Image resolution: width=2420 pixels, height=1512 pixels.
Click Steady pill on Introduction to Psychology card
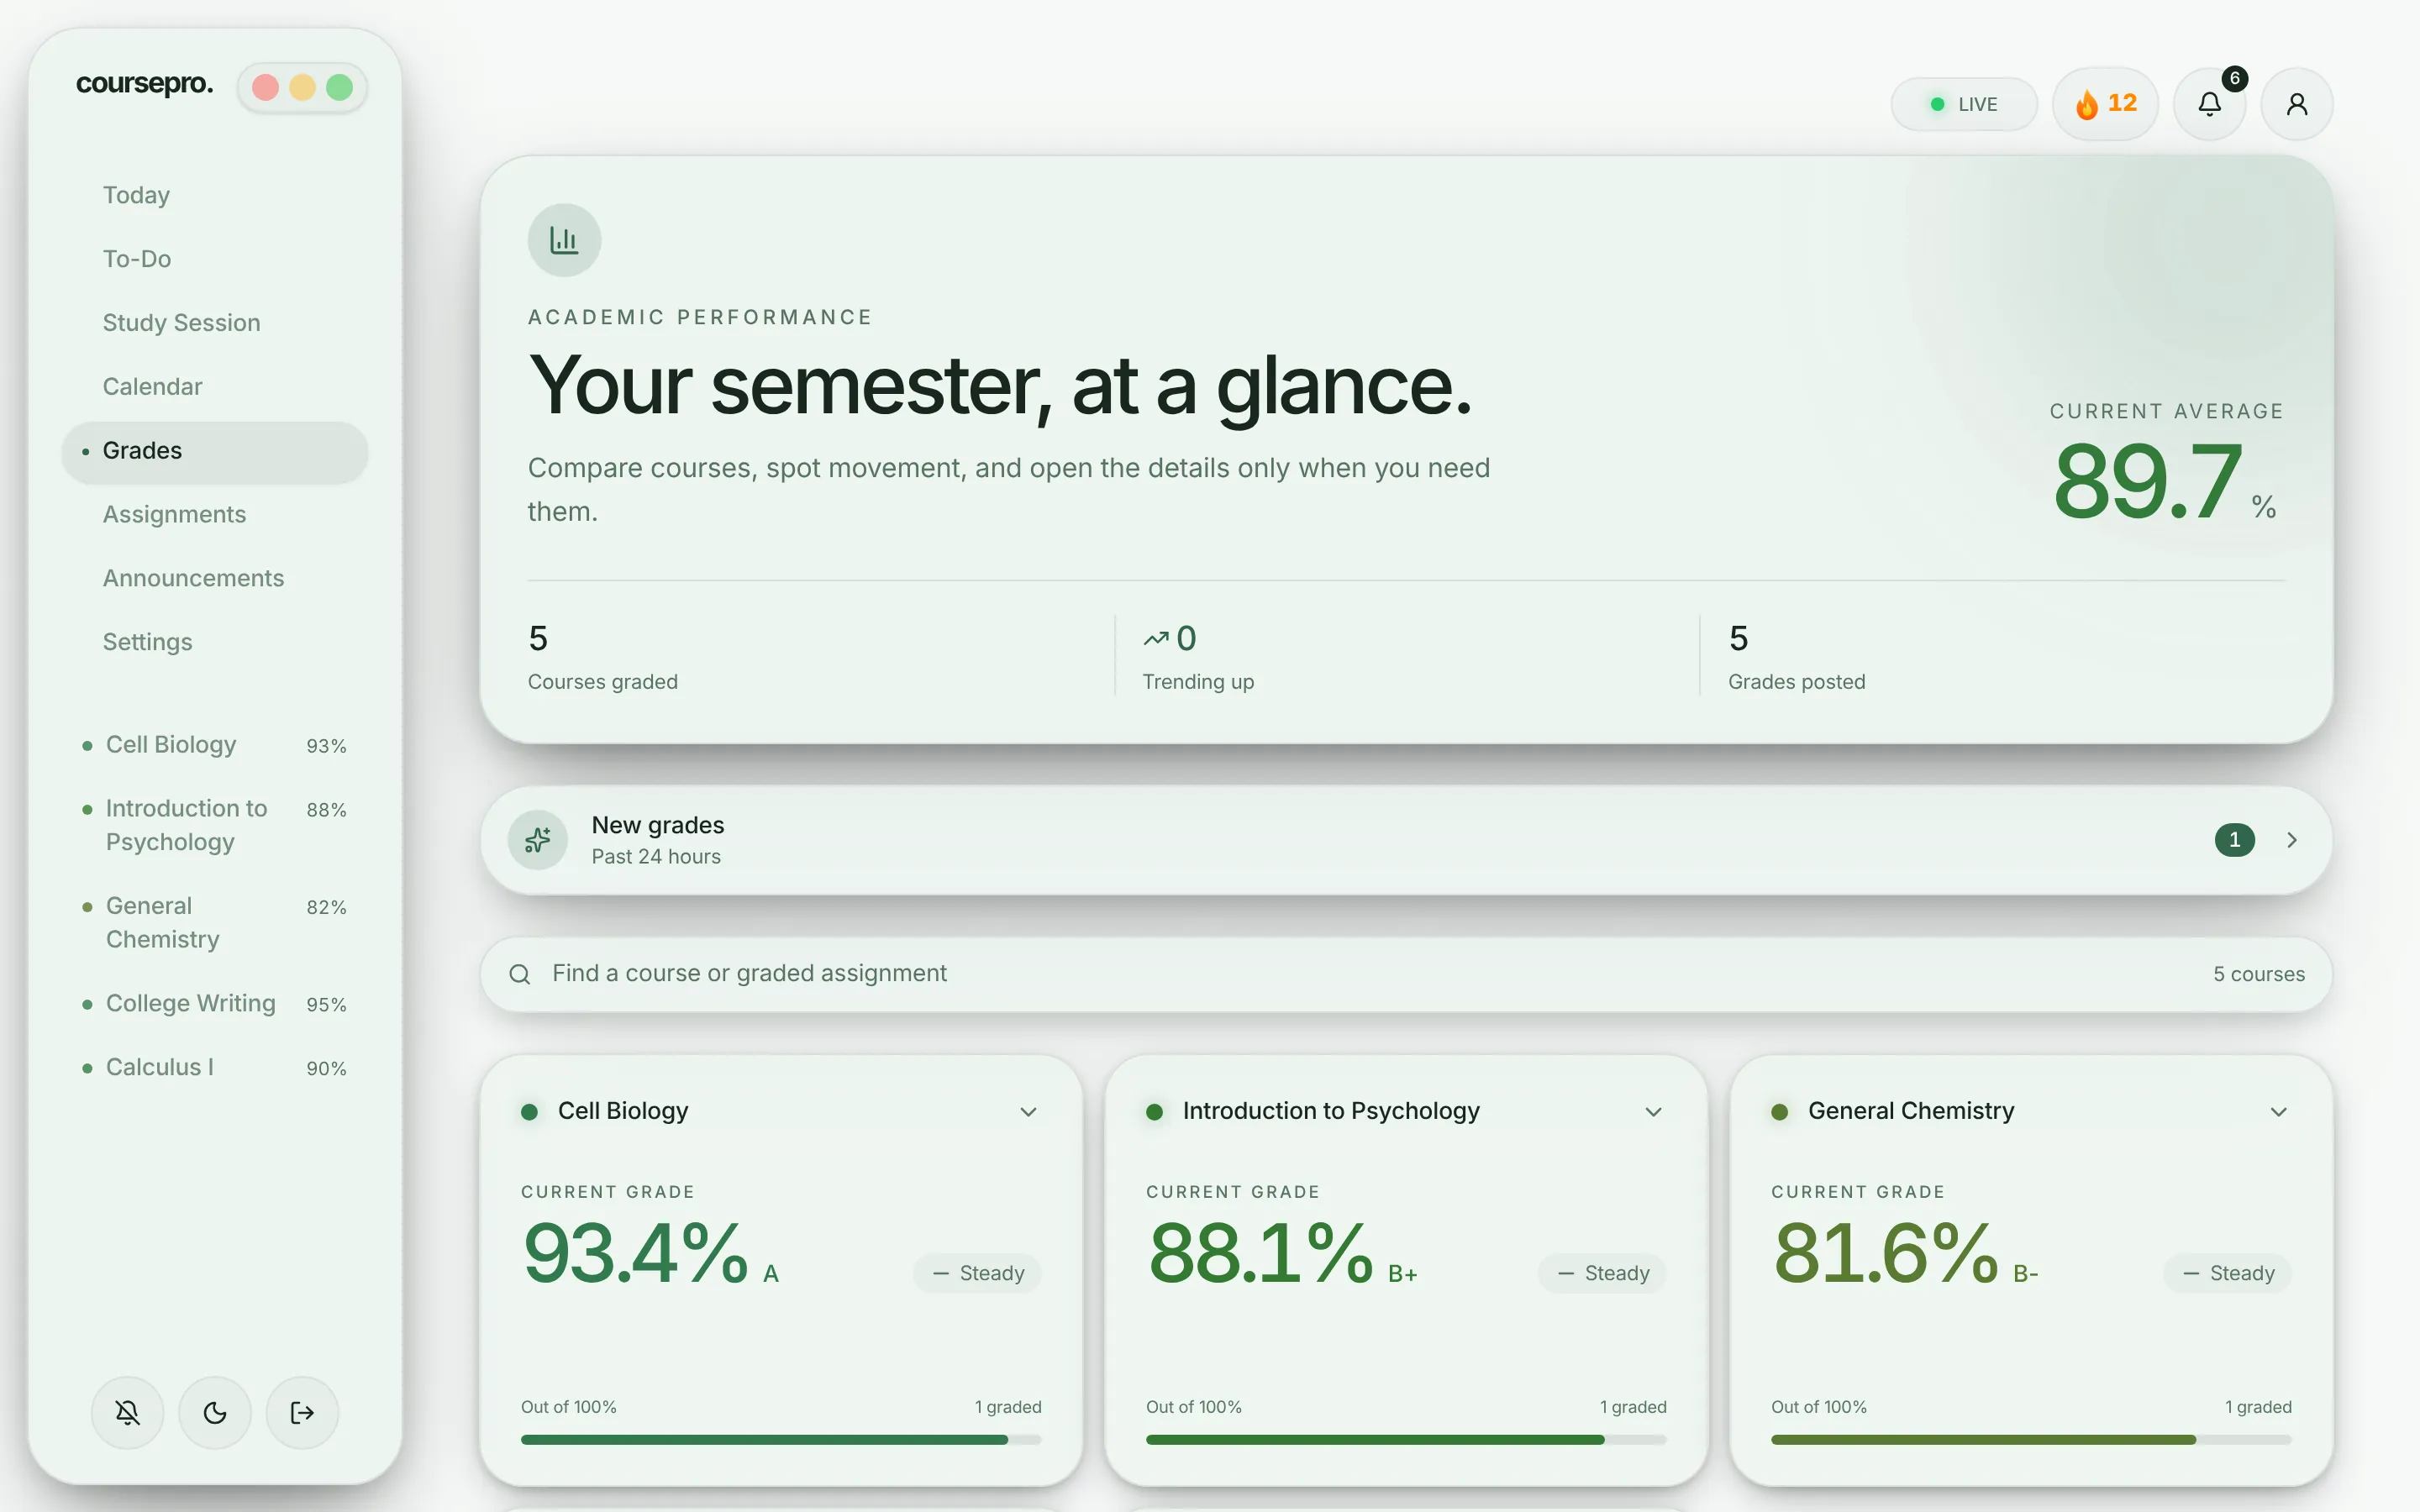tap(1602, 1273)
